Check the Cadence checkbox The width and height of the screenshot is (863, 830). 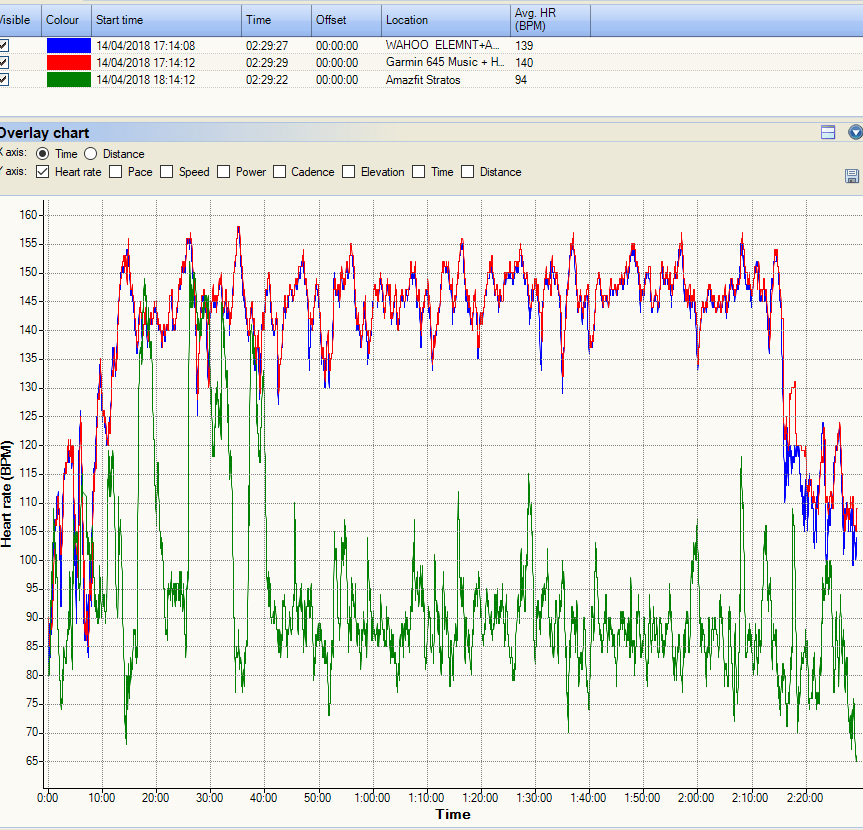tap(278, 172)
